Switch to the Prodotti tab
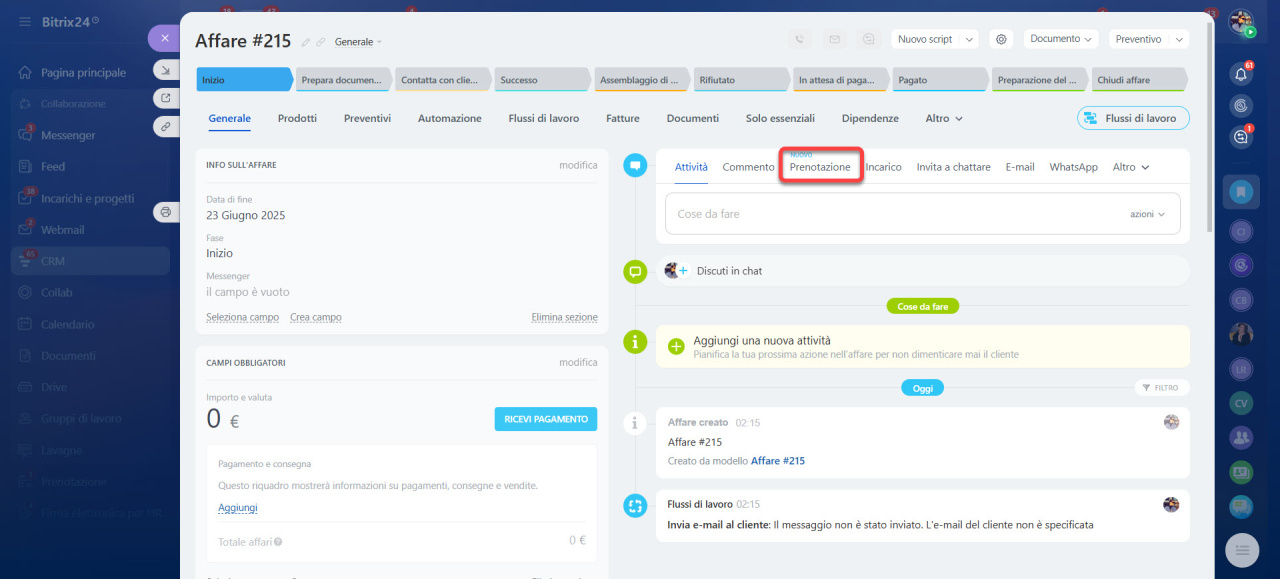 tap(297, 118)
